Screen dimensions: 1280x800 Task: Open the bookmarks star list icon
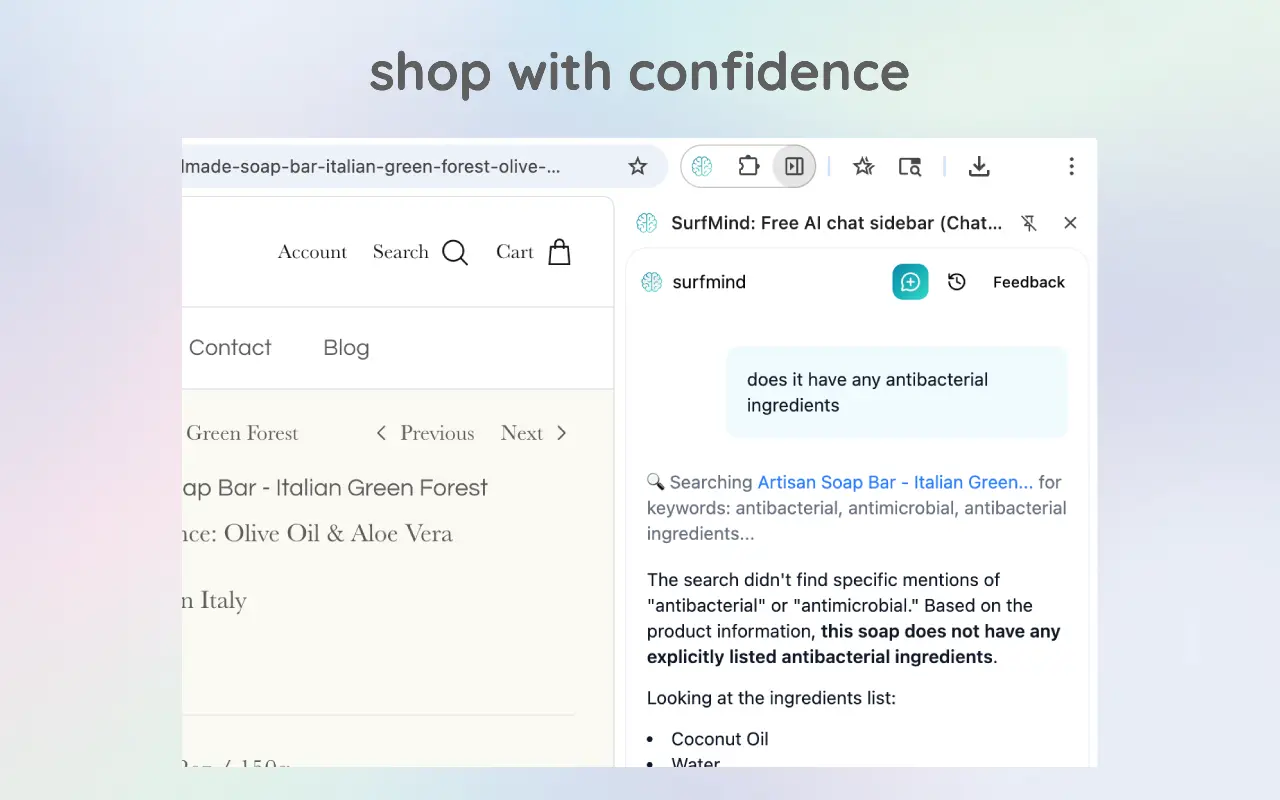click(x=864, y=167)
